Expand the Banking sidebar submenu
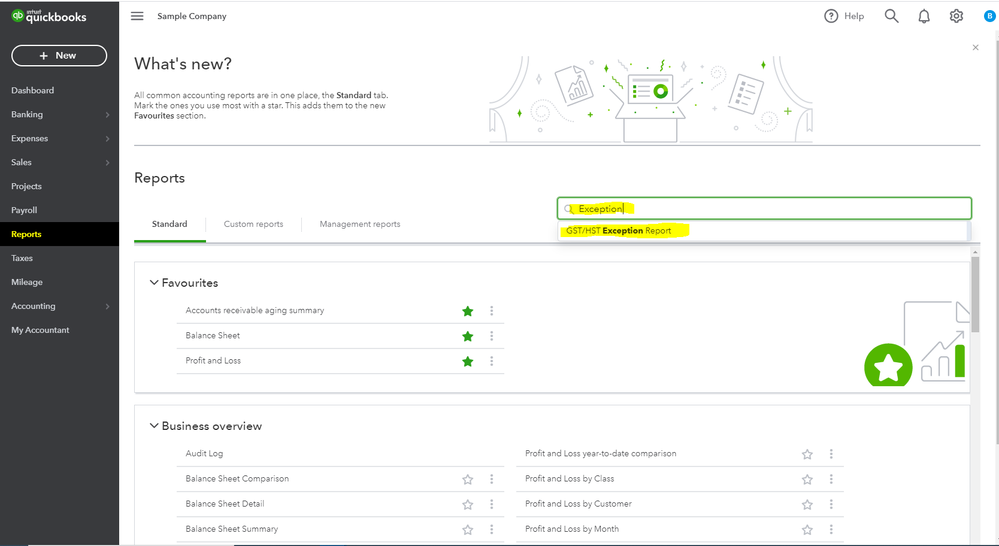The height and width of the screenshot is (546, 999). coord(107,115)
